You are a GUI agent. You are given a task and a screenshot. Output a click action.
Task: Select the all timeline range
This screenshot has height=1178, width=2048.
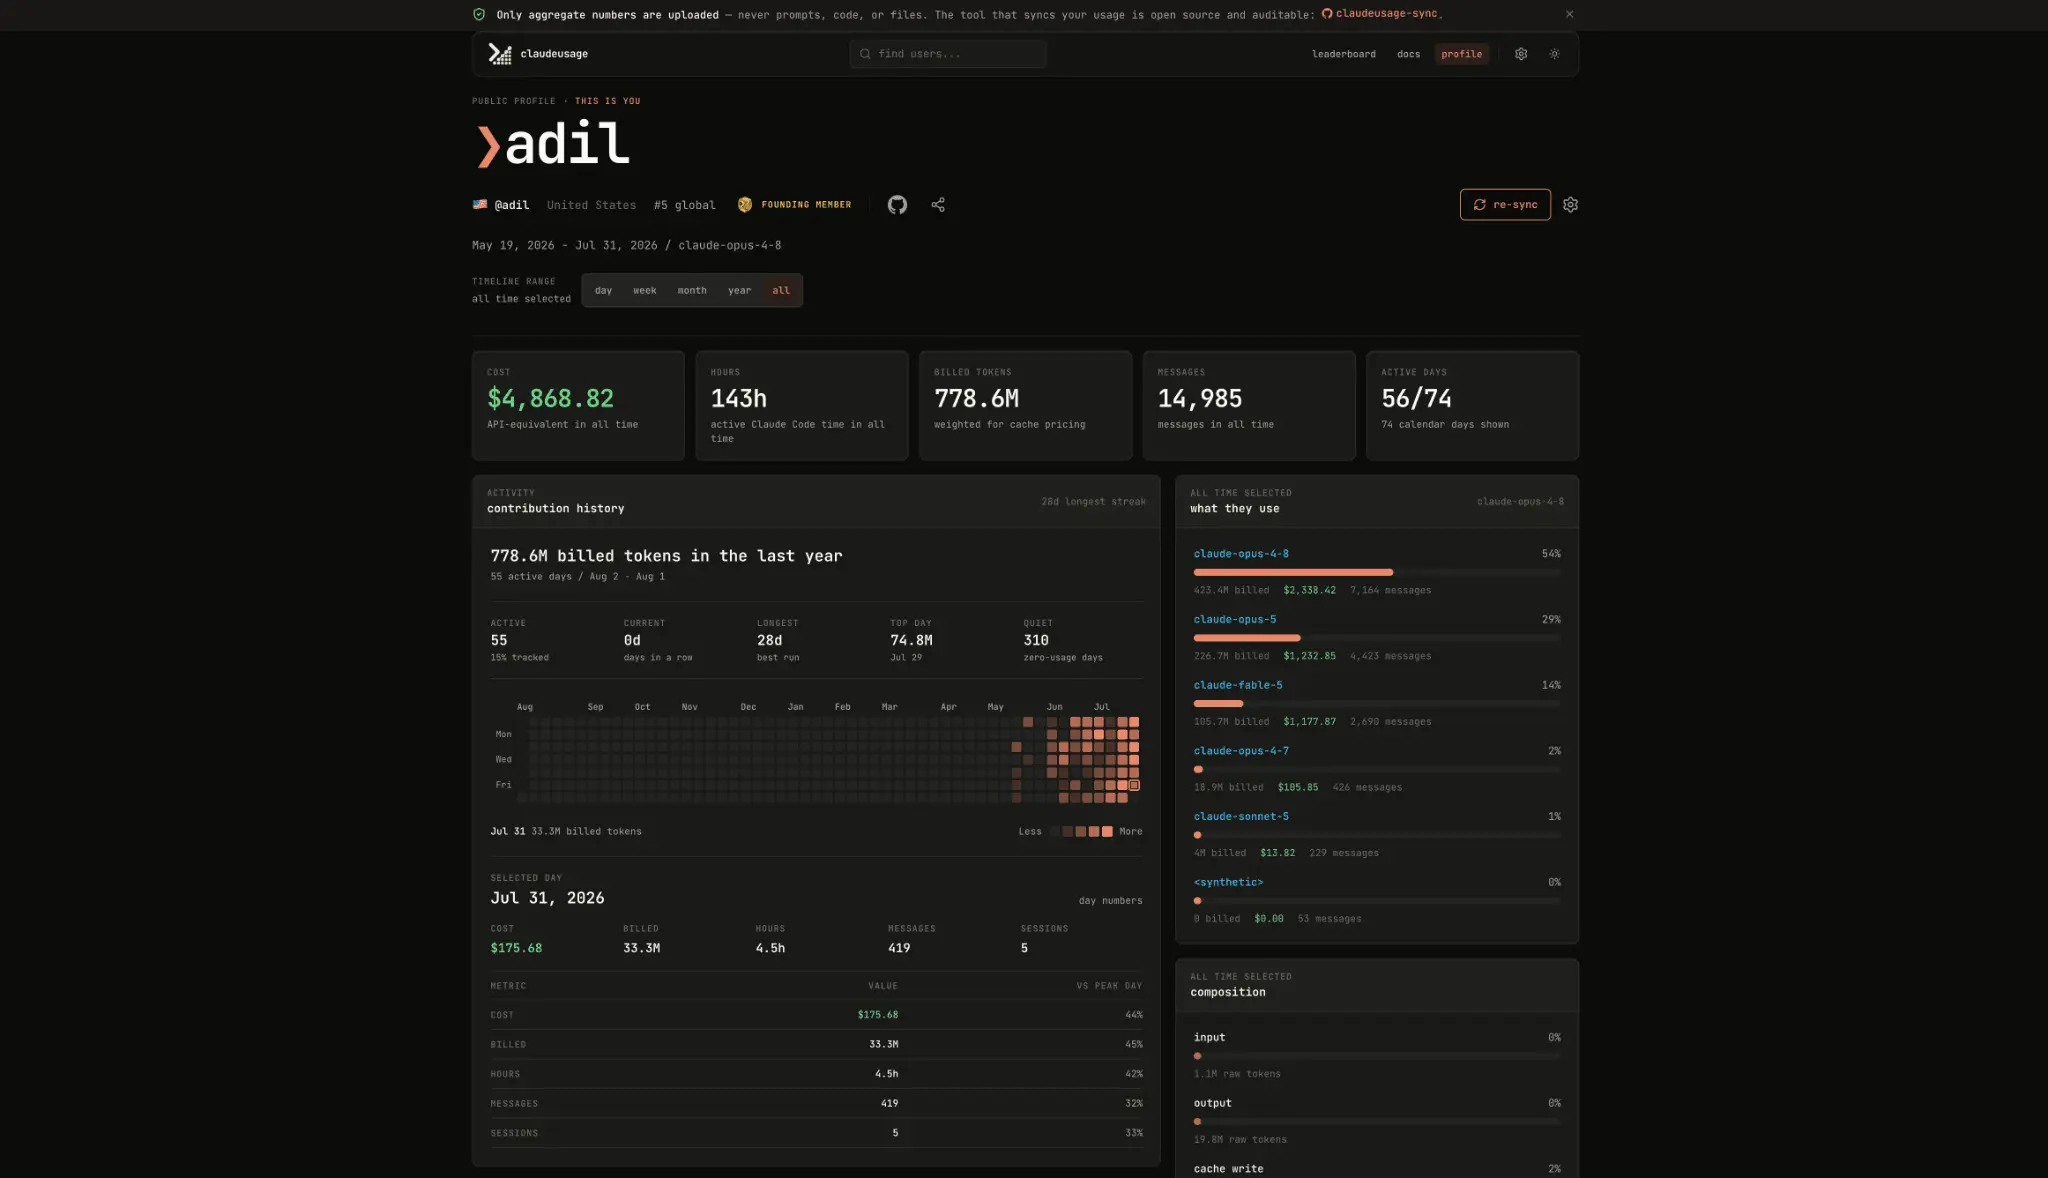point(781,290)
